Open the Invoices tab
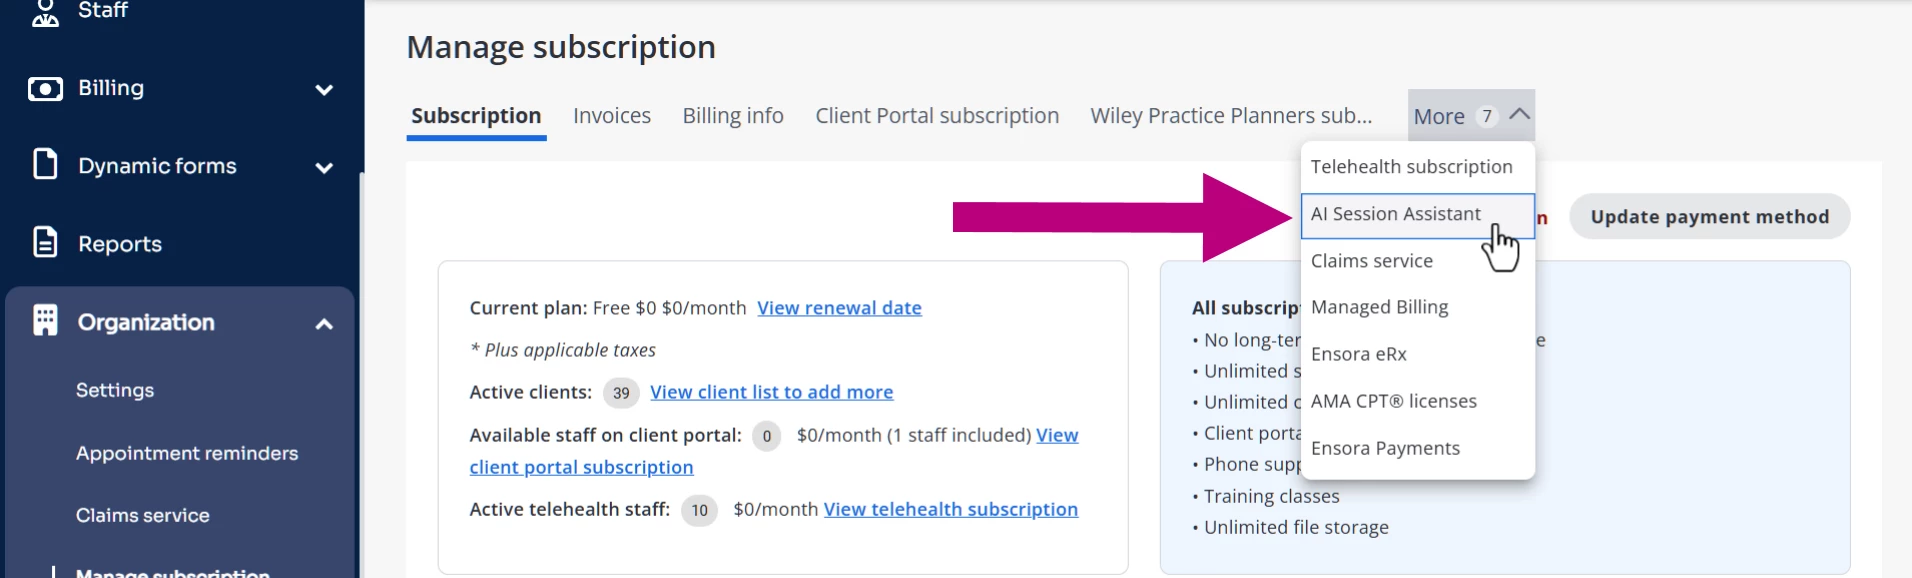This screenshot has width=1912, height=578. (612, 116)
